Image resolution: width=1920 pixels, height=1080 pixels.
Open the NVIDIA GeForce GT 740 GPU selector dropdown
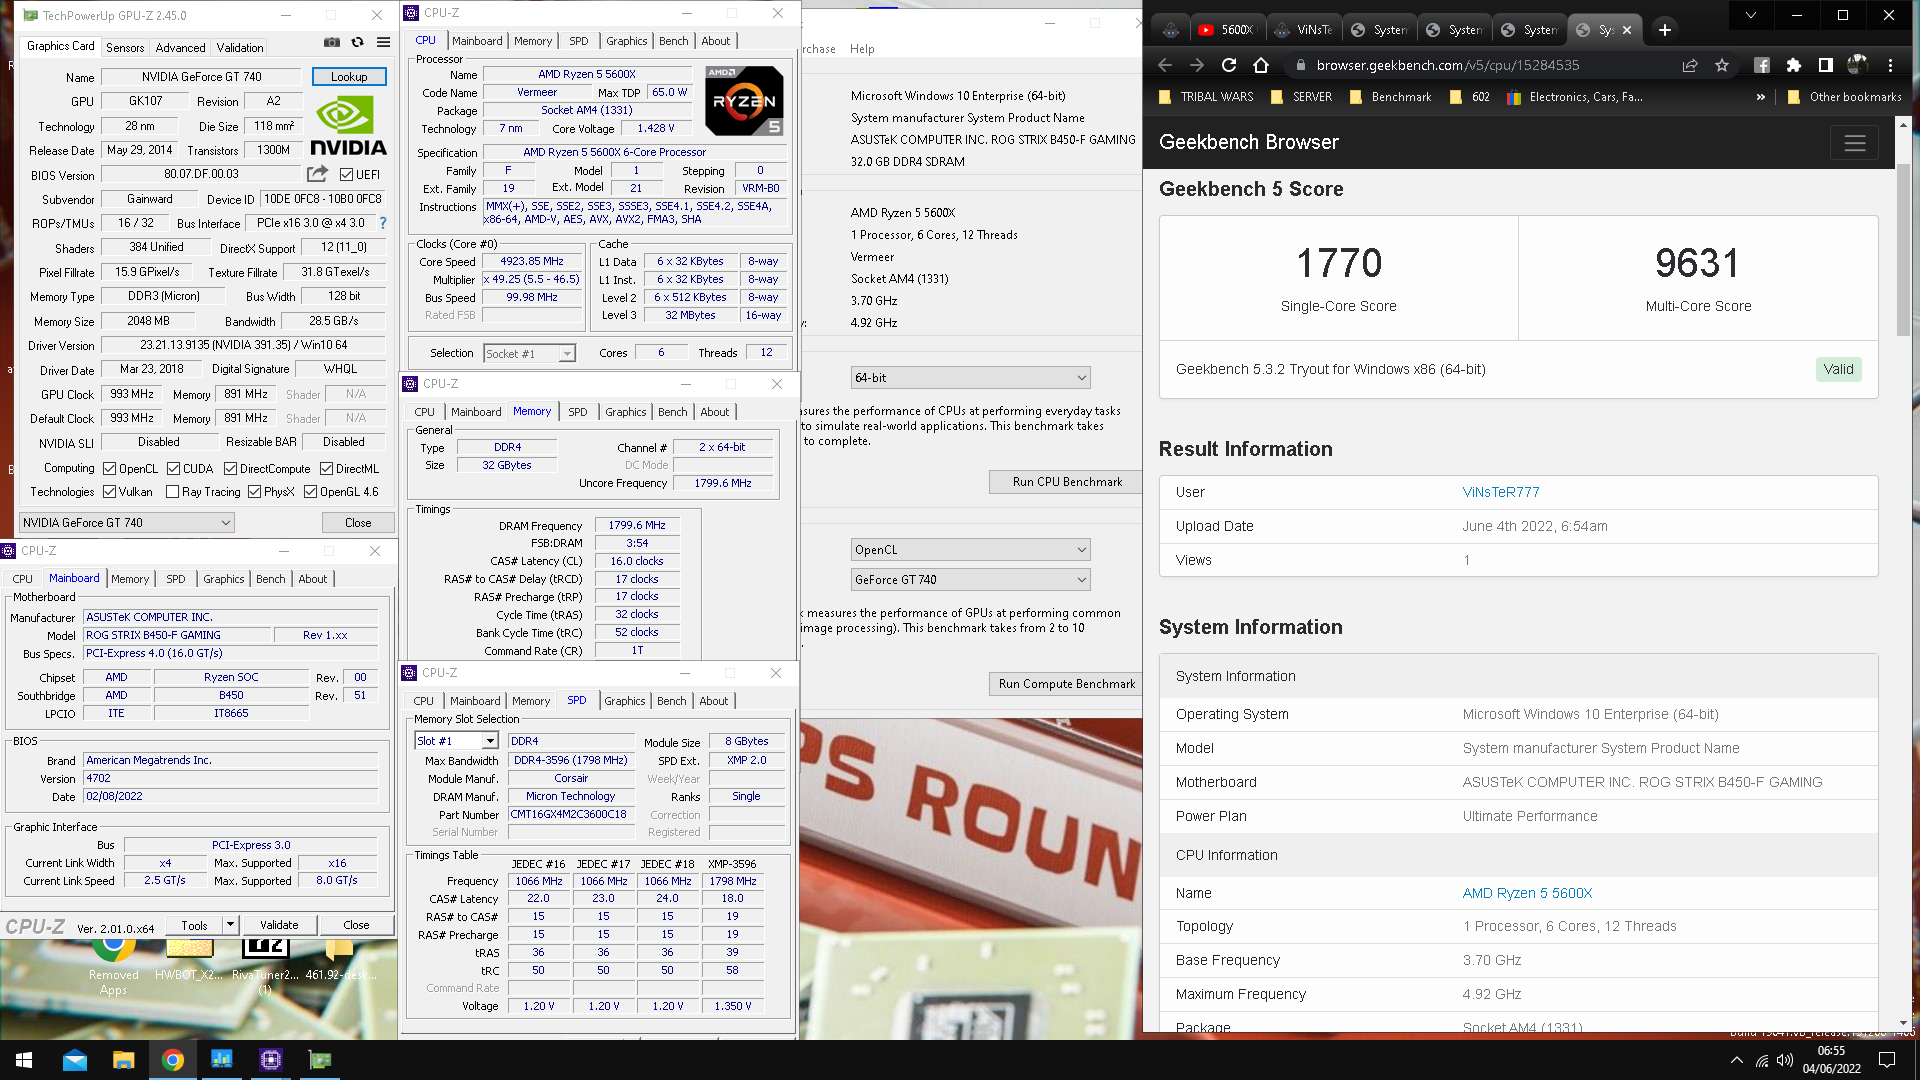point(127,522)
